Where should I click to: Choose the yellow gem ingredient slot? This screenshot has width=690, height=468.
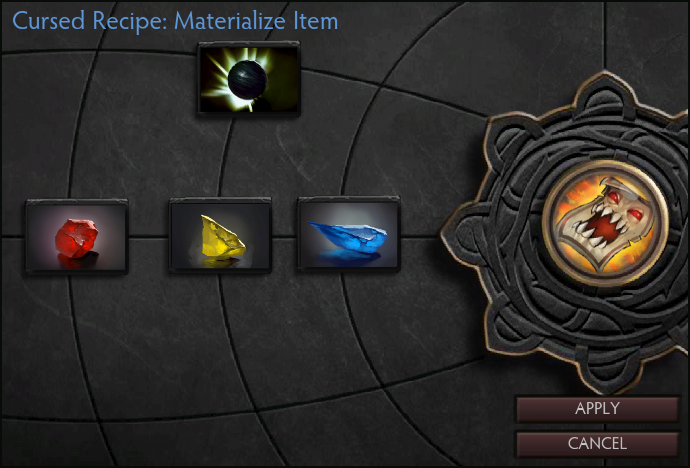(x=220, y=235)
